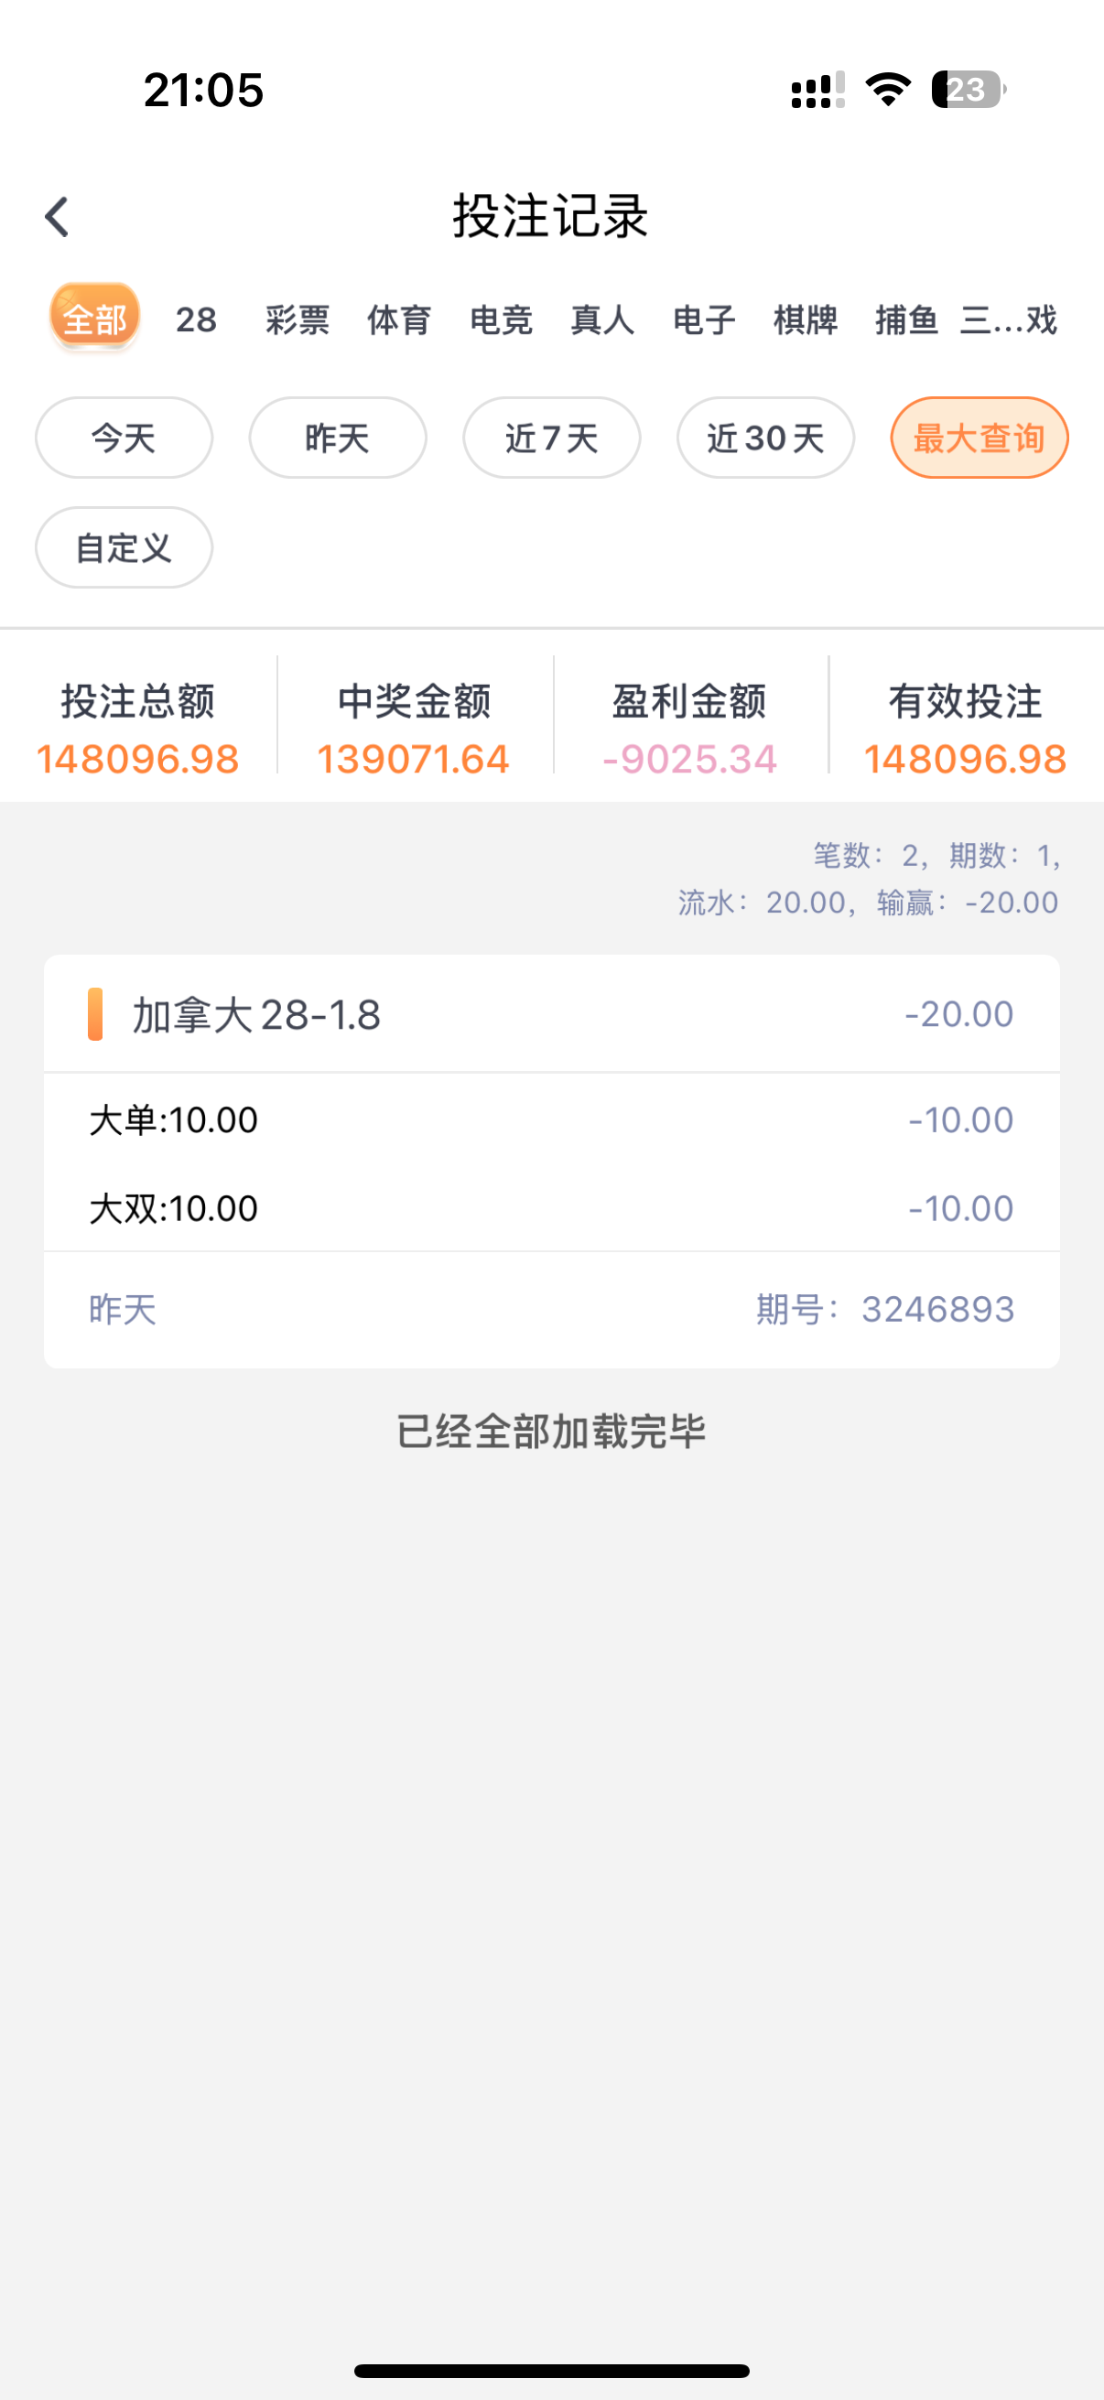The height and width of the screenshot is (2400, 1104).
Task: Tap the cellular signal icon
Action: [x=817, y=90]
